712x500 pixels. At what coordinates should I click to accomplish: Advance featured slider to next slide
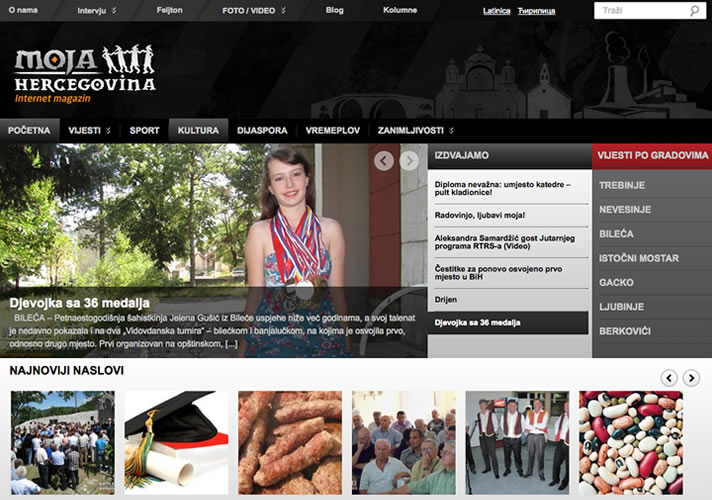(x=409, y=160)
